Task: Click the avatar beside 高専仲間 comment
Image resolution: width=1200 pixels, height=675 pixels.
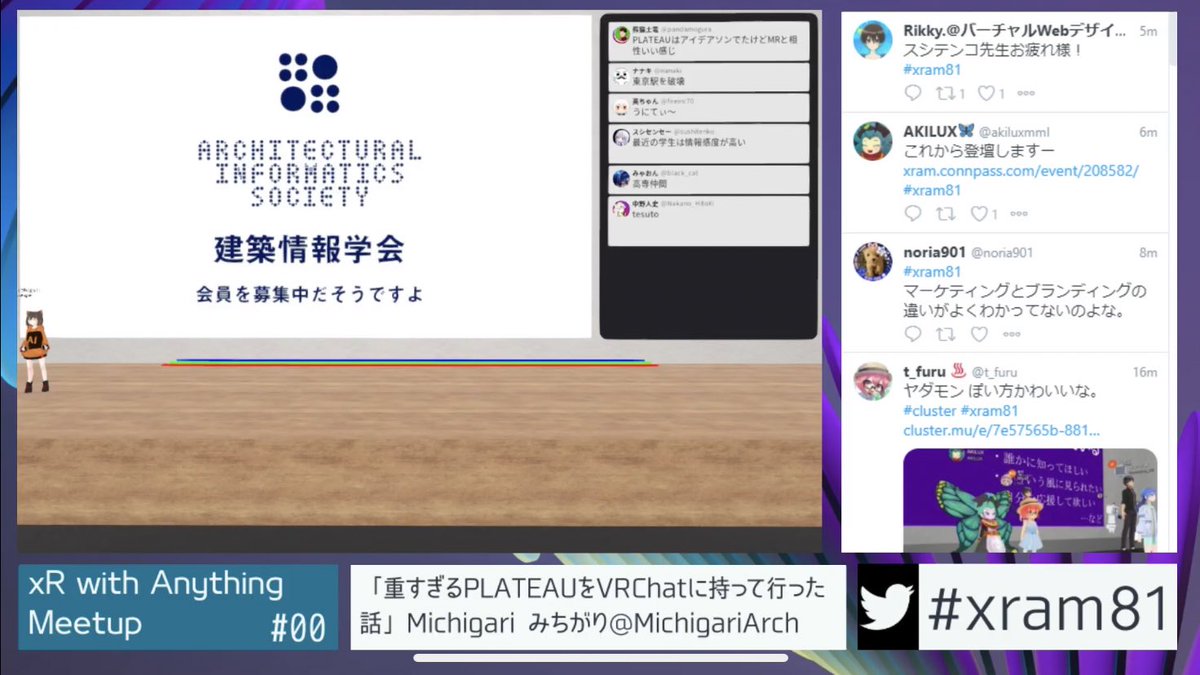Action: tap(621, 178)
